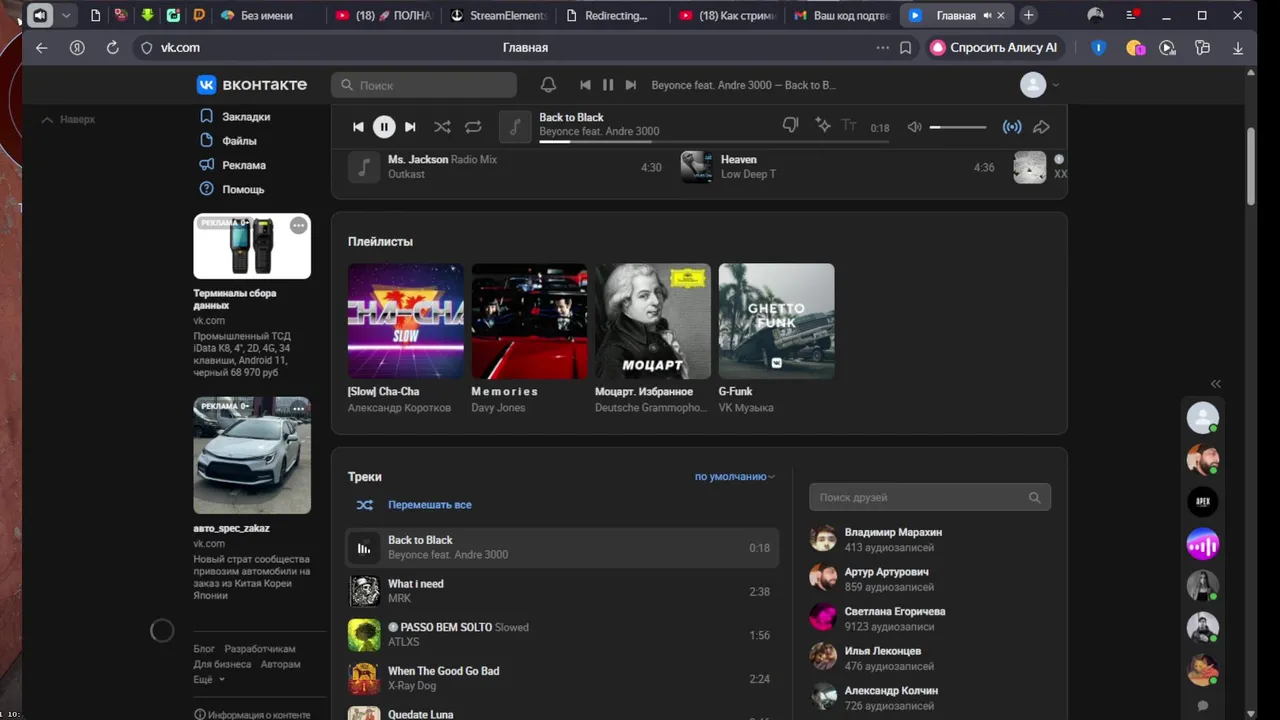The image size is (1280, 720).
Task: Switch to the Redirecting browser tab
Action: [611, 15]
